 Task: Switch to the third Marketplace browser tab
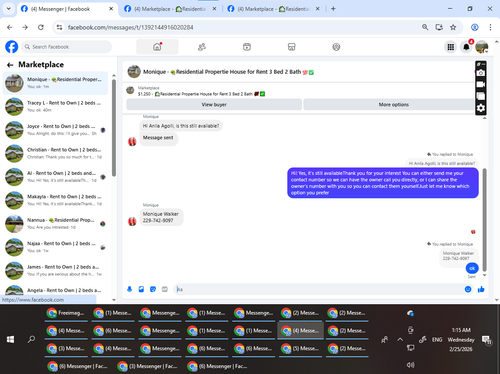pos(273,9)
